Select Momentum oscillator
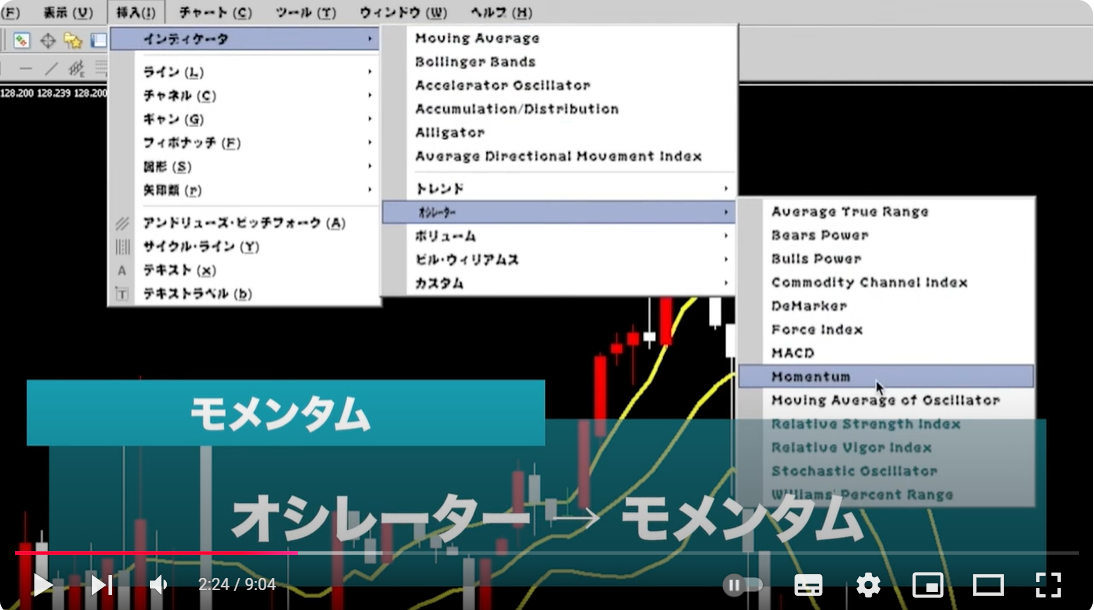1094x610 pixels. pyautogui.click(x=886, y=377)
